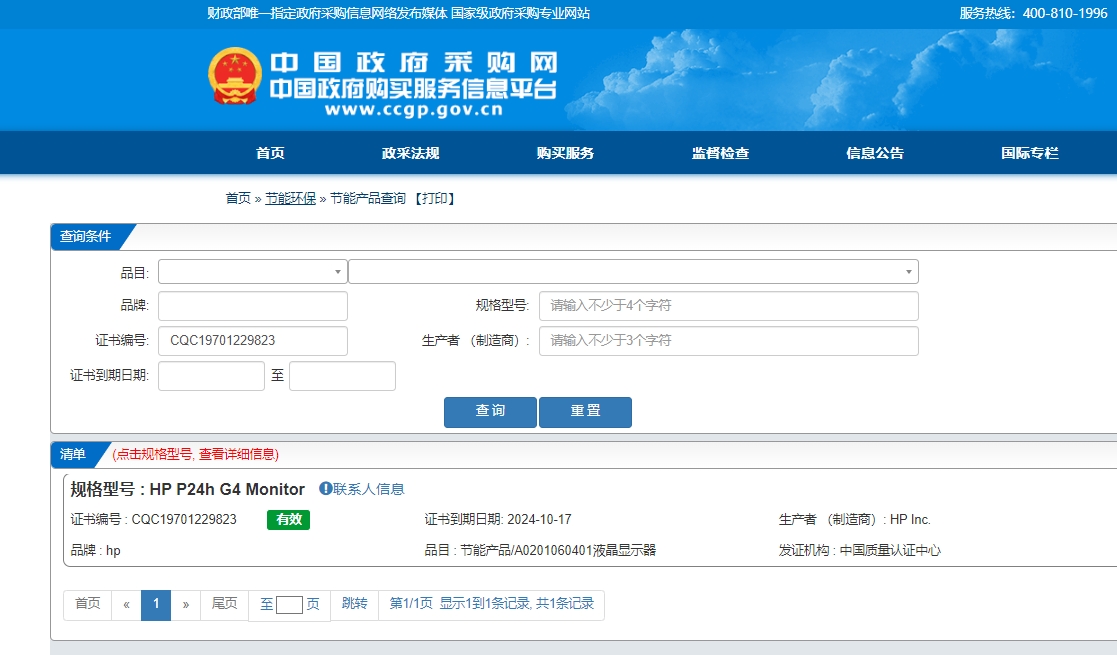
Task: Go to 首页 in navigation bar
Action: tap(270, 153)
